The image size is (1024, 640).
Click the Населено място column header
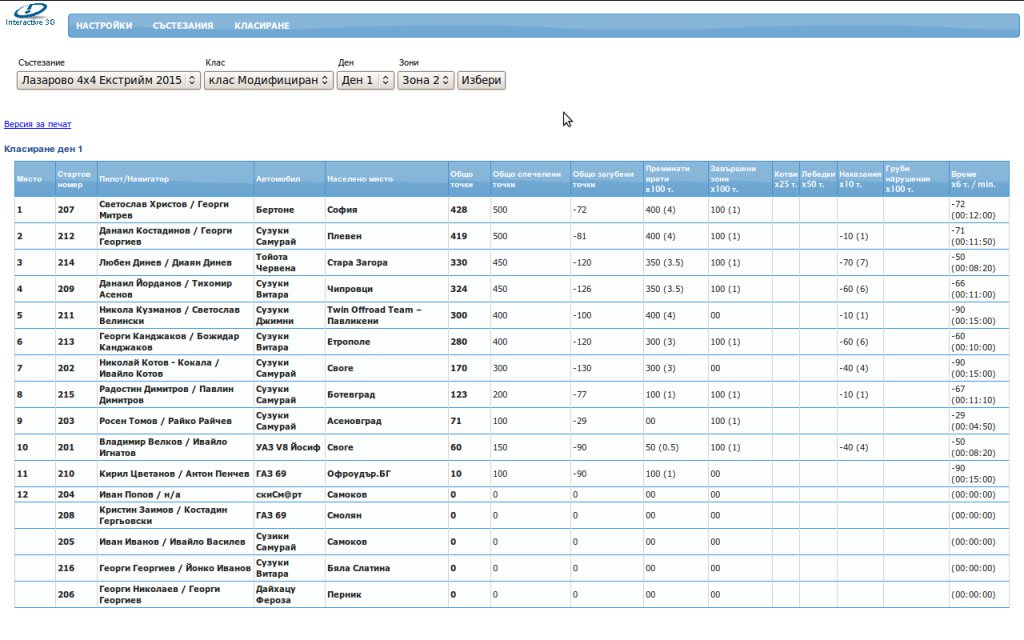pos(360,179)
